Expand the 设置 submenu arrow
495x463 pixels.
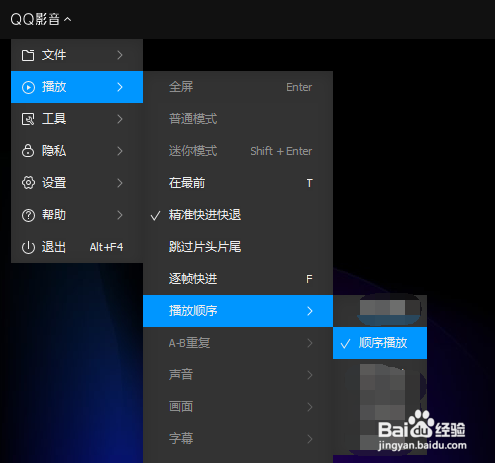coord(120,183)
